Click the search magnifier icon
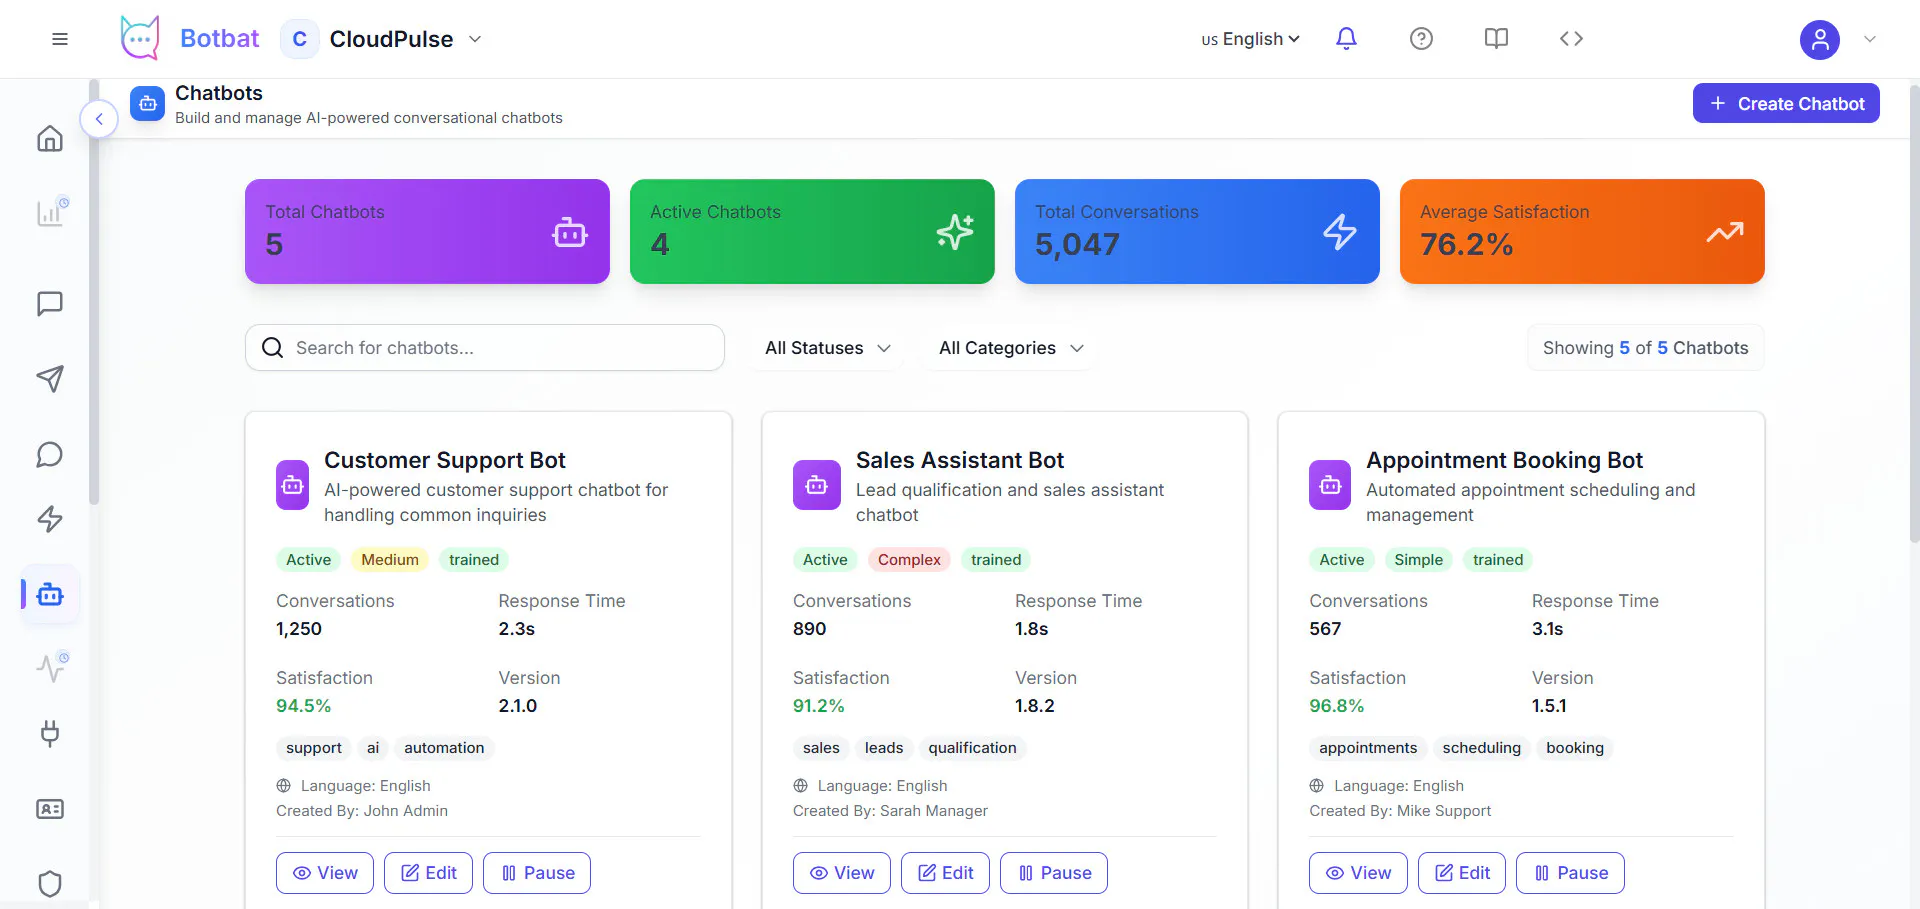Viewport: 1920px width, 909px height. tap(272, 347)
